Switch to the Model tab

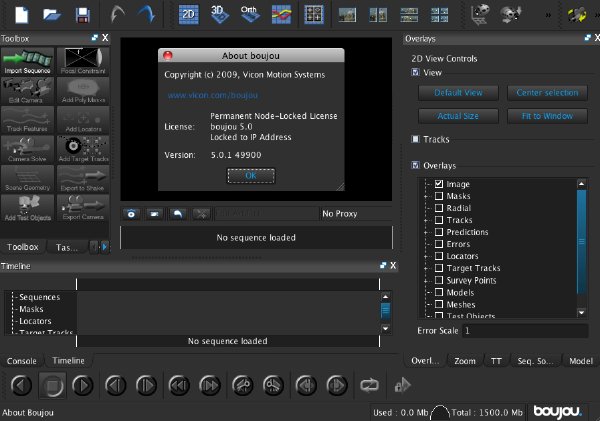click(x=581, y=361)
